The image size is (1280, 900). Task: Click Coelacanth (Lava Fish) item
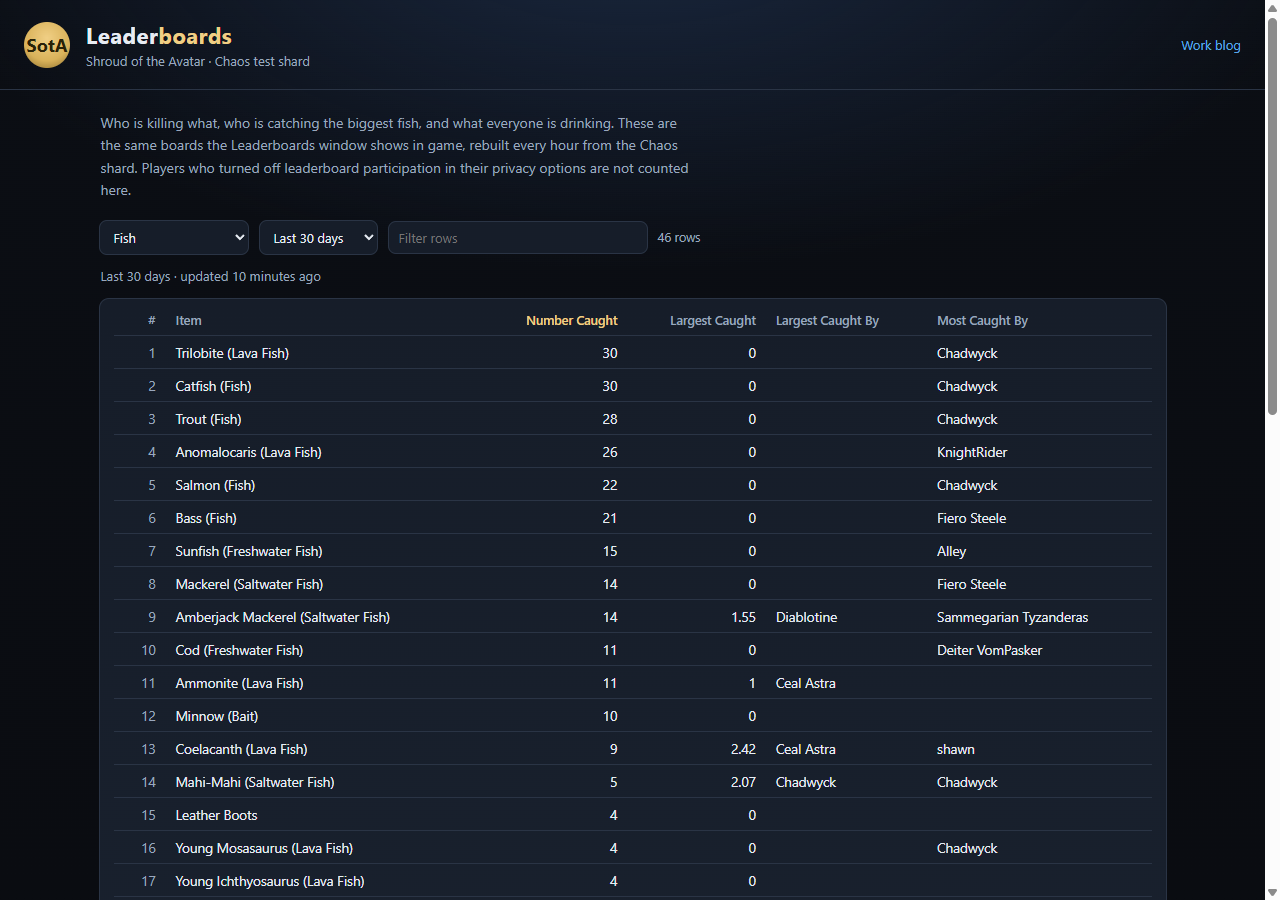click(241, 749)
